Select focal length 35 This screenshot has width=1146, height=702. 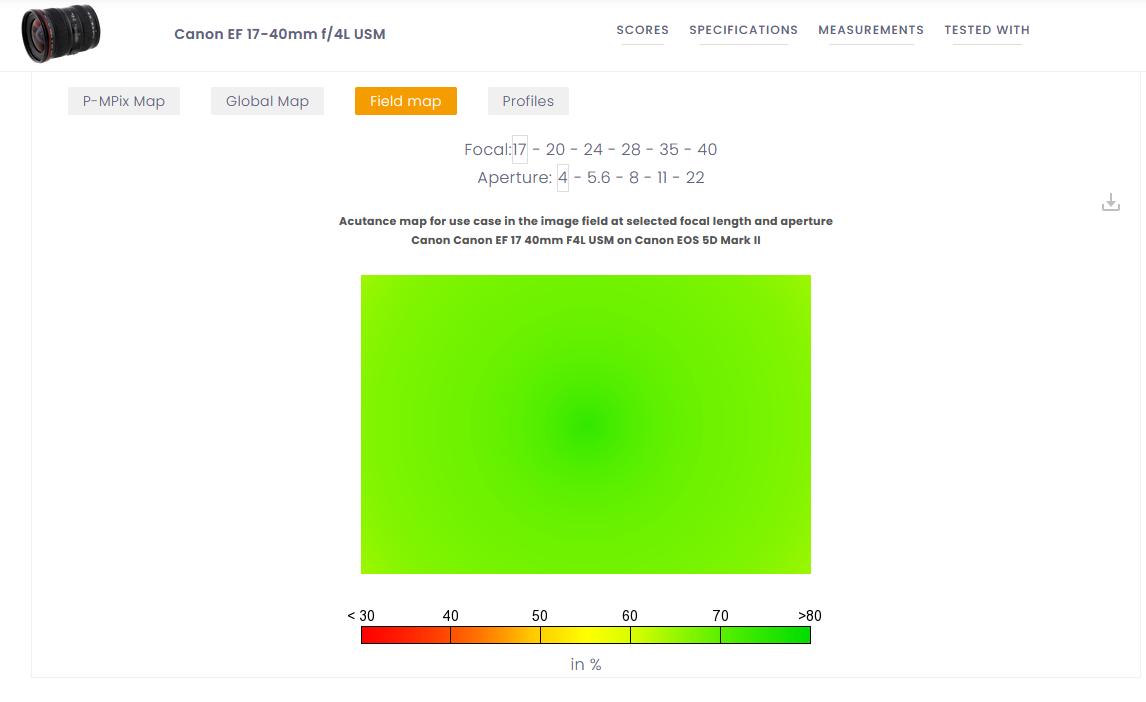(x=669, y=150)
